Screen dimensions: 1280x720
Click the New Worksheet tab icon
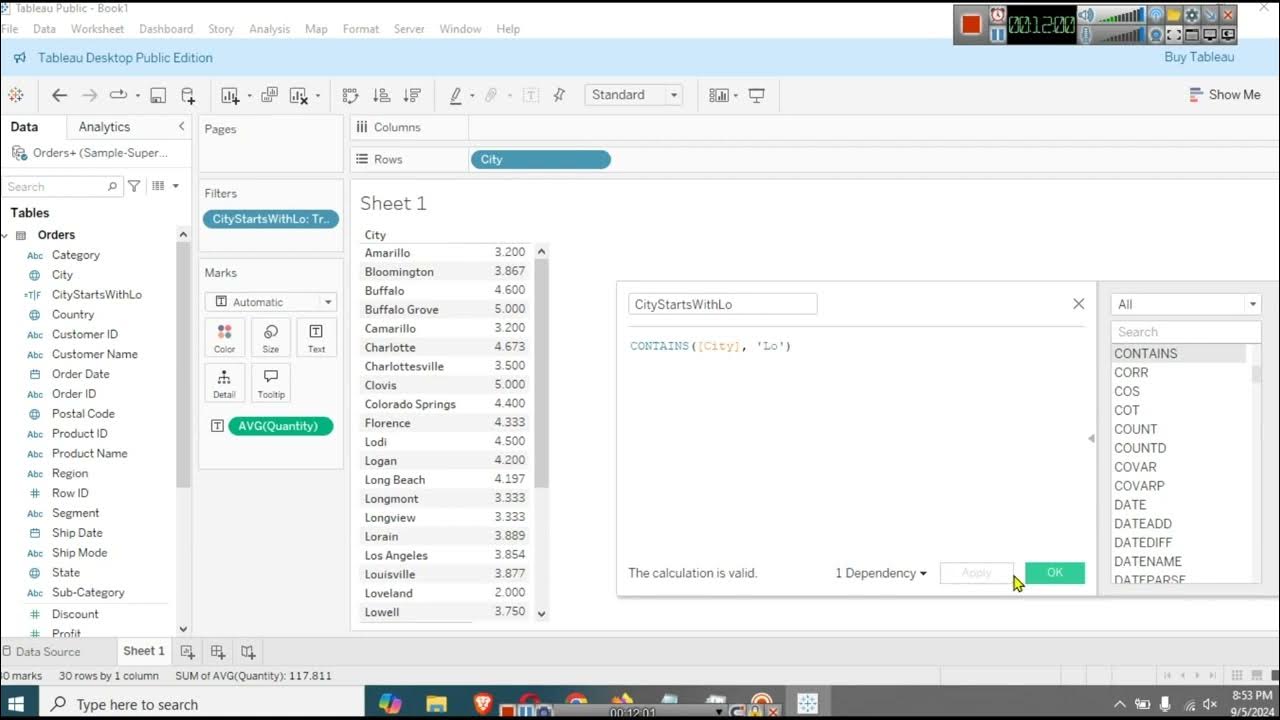(187, 651)
